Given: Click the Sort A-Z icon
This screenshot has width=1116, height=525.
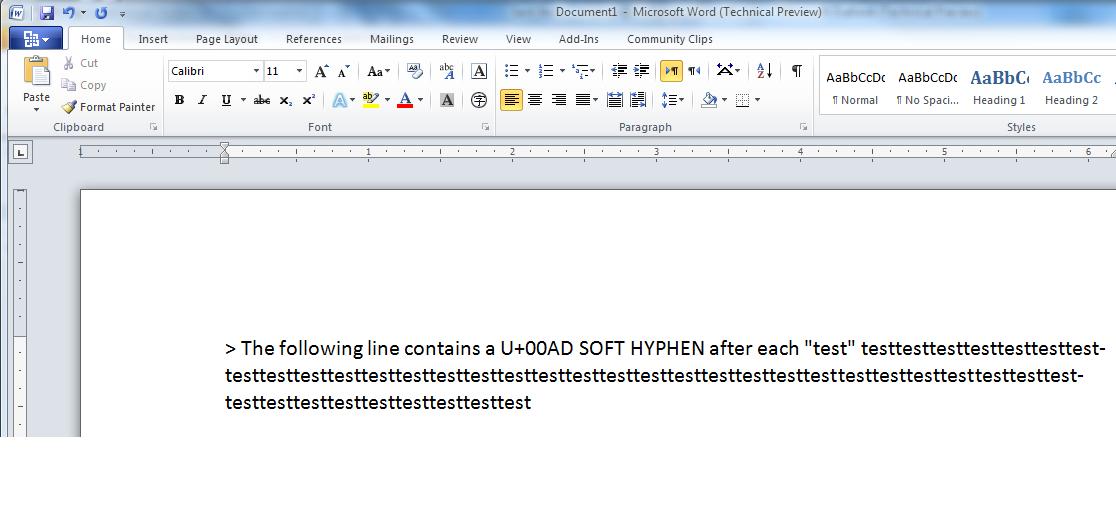Looking at the screenshot, I should coord(764,71).
